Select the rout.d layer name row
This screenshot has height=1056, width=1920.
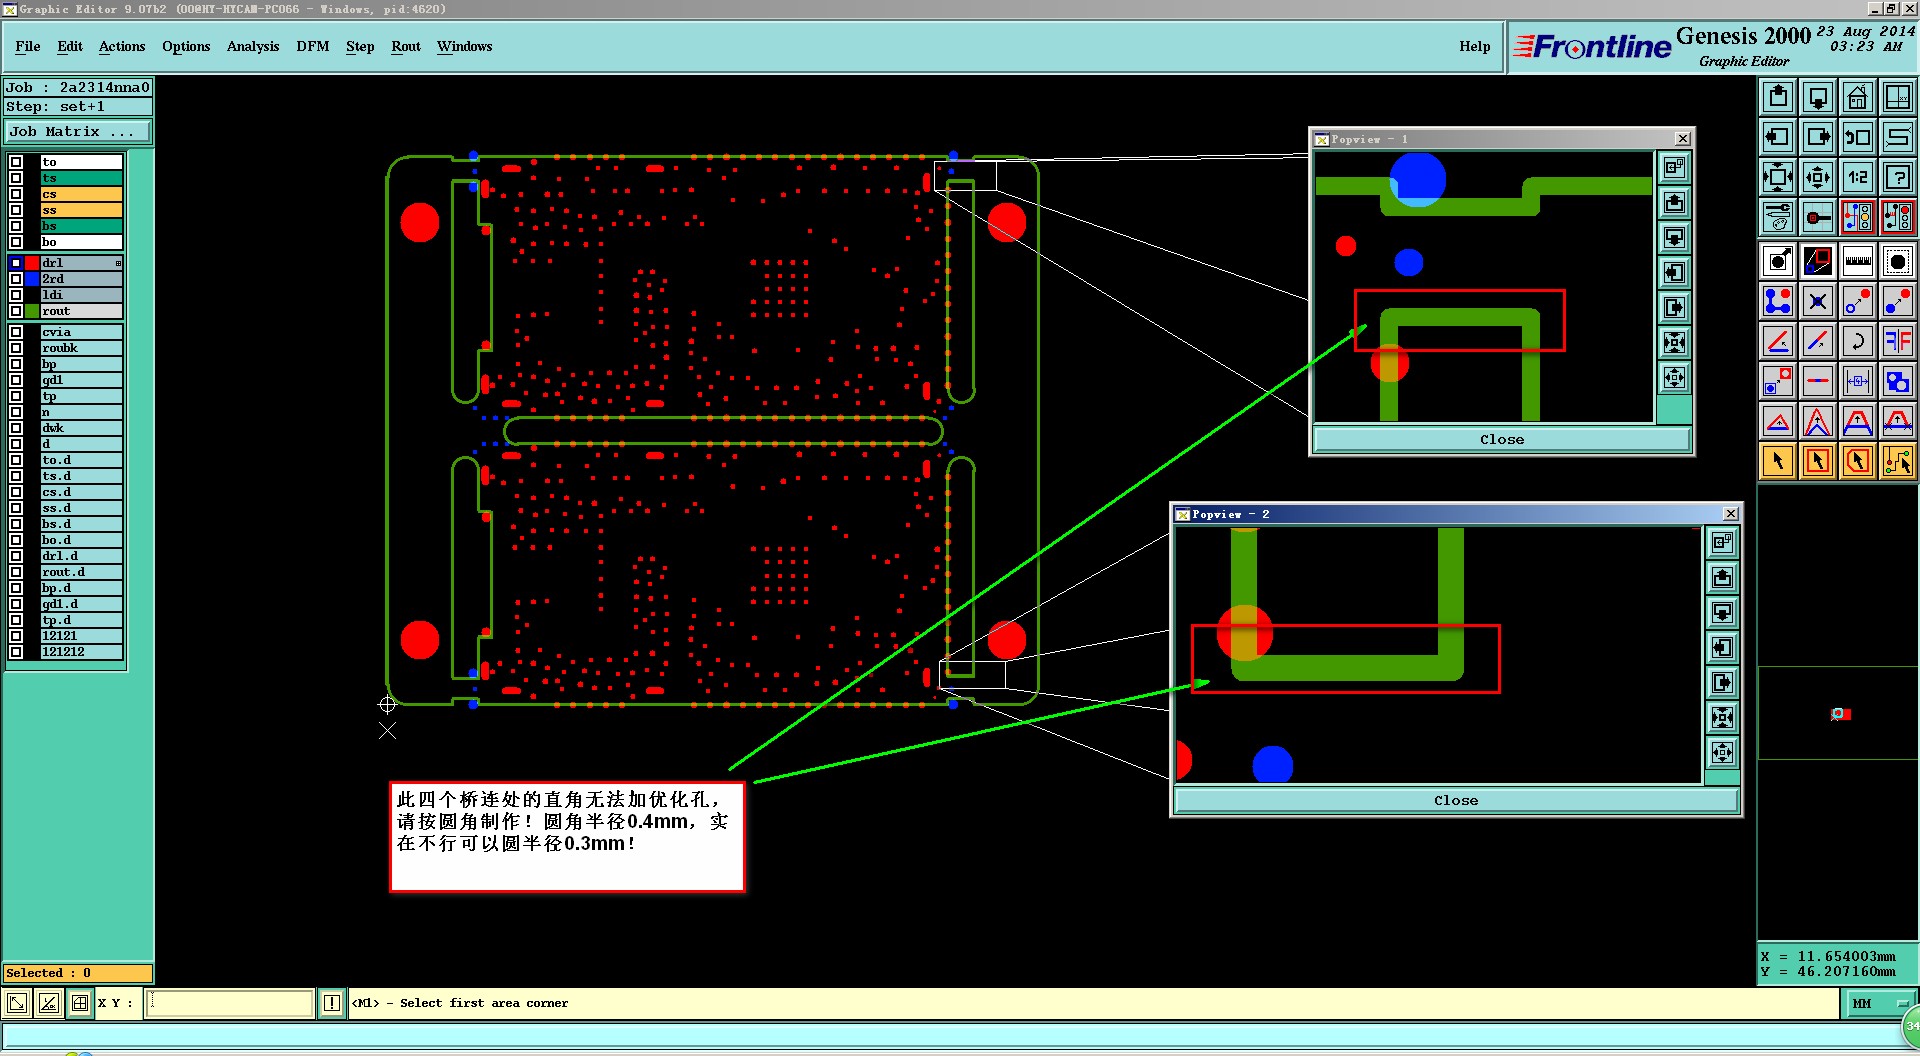coord(81,572)
